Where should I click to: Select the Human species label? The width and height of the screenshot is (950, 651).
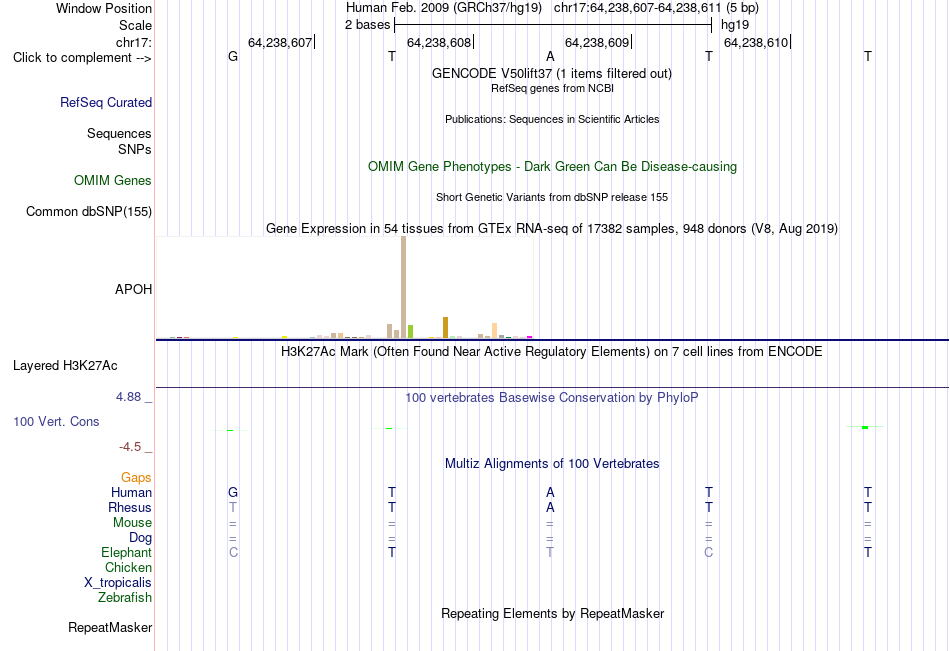tap(131, 492)
